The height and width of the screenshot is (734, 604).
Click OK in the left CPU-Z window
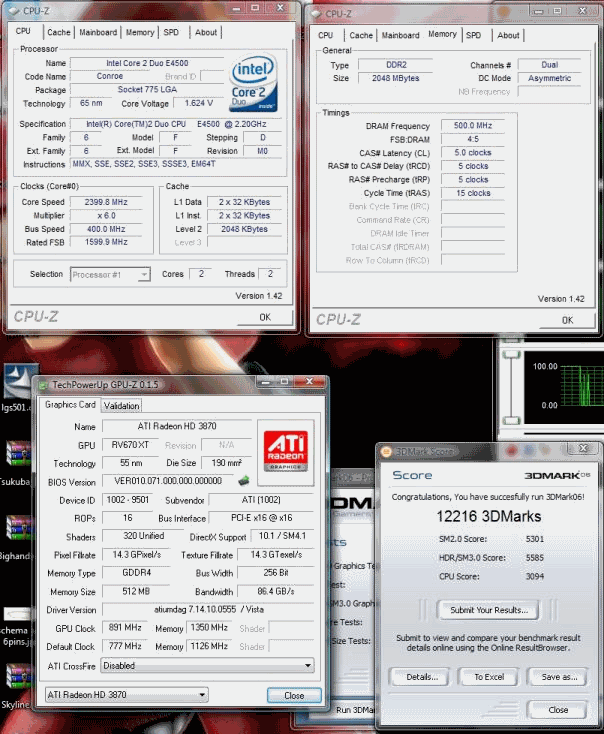pos(265,317)
